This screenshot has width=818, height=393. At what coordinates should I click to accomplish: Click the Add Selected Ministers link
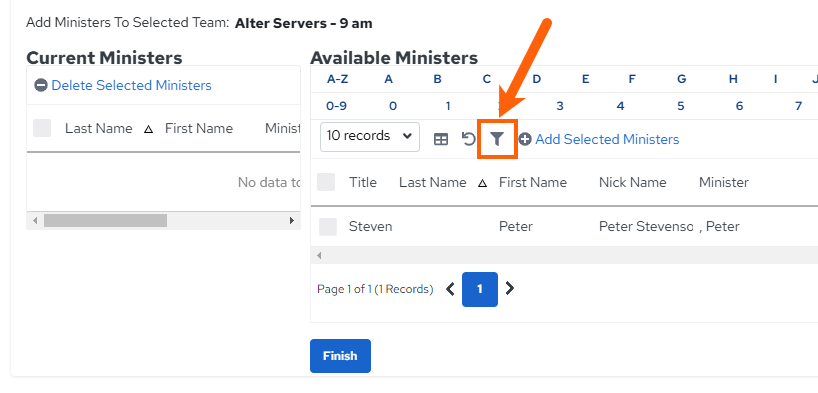click(x=607, y=139)
